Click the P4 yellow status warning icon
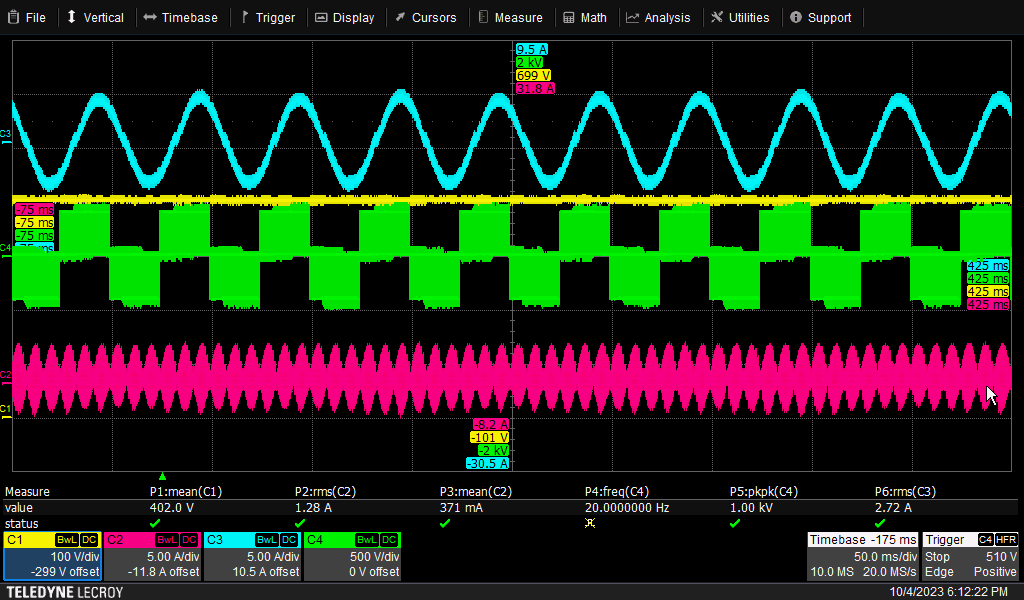 click(590, 524)
